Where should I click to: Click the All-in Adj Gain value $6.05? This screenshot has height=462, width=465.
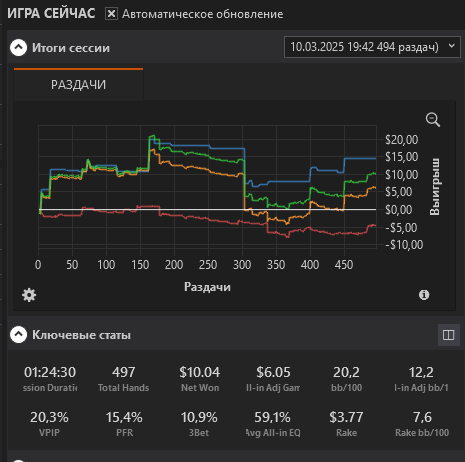point(273,372)
